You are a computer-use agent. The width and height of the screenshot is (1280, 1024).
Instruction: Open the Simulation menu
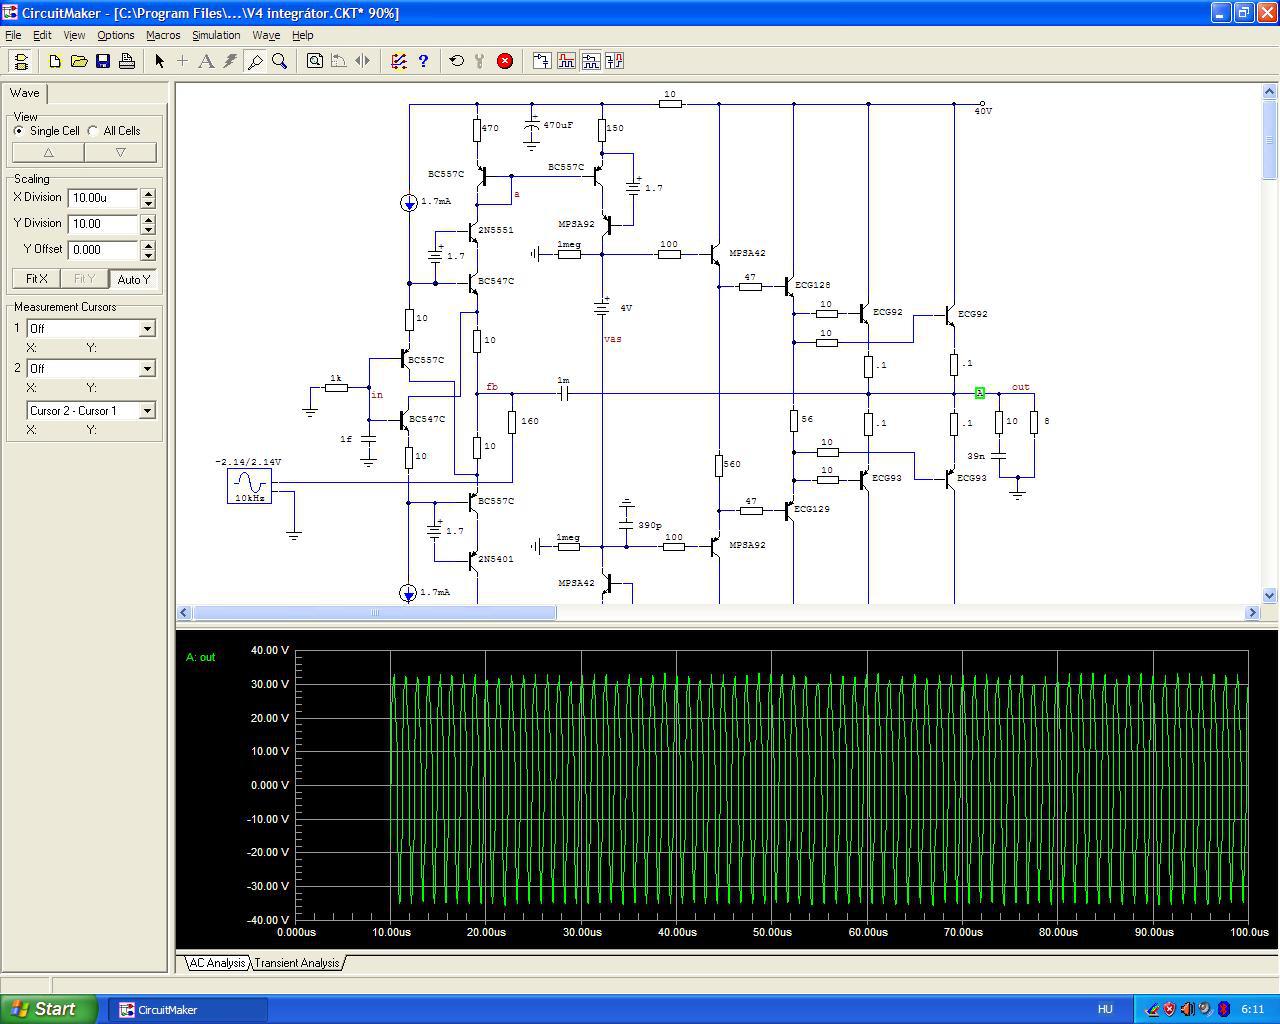click(216, 35)
